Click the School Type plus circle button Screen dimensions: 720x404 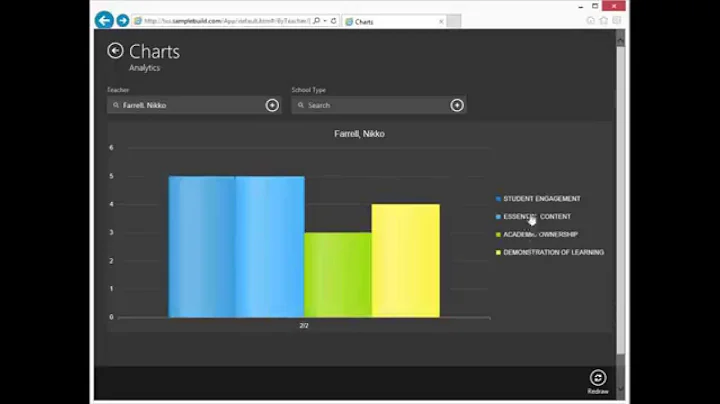click(457, 105)
